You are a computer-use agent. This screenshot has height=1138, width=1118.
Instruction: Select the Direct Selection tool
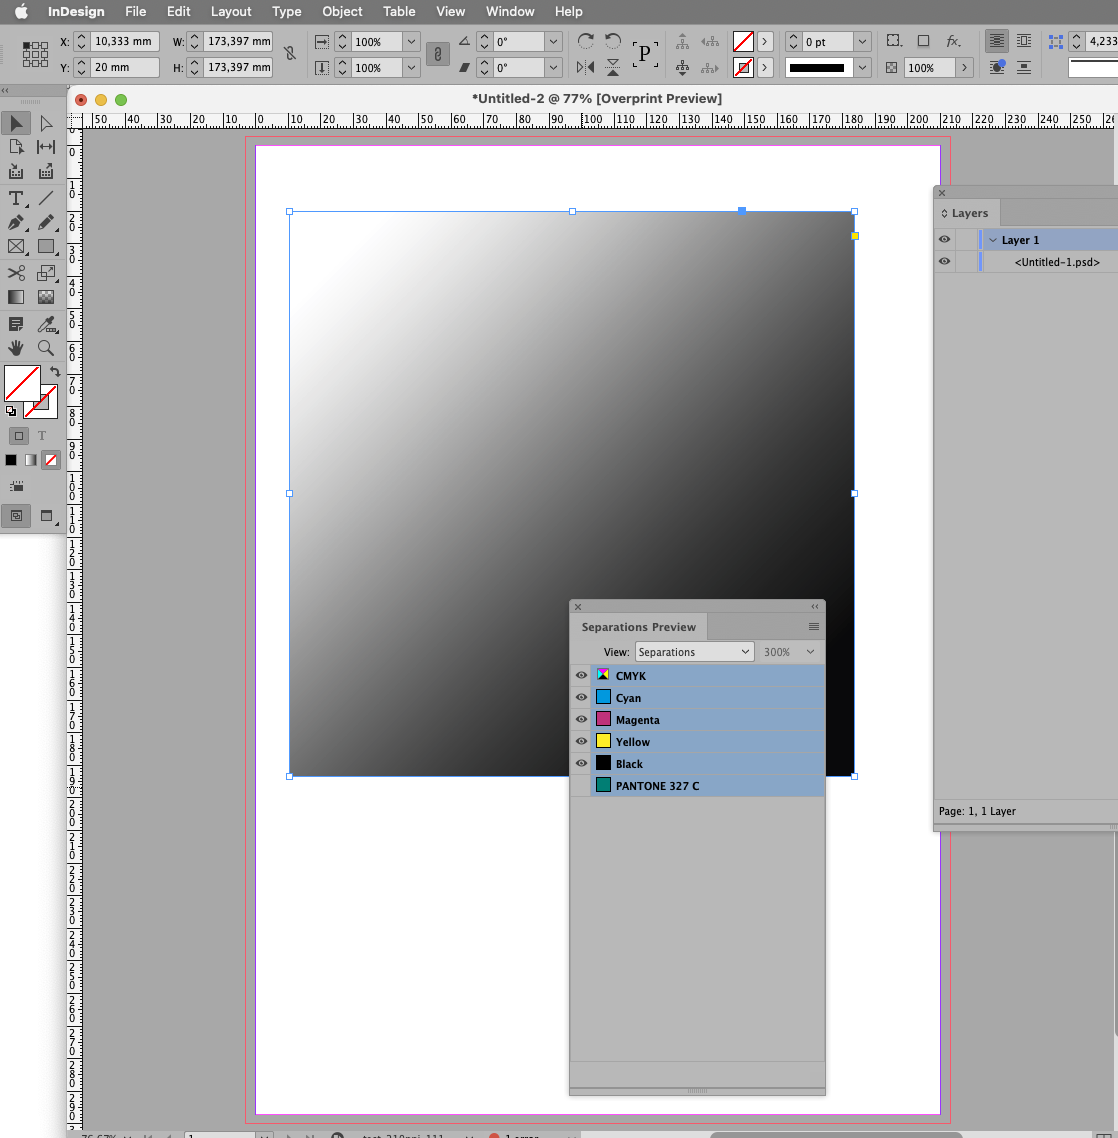point(45,122)
